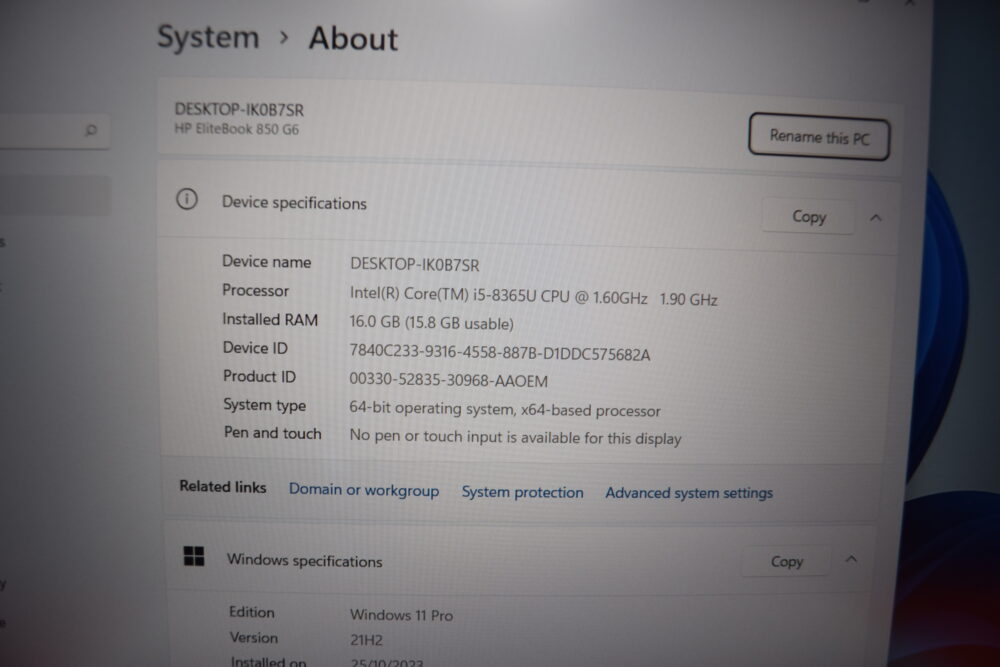Viewport: 1000px width, 667px height.
Task: Click the Edition label
Action: click(x=252, y=612)
